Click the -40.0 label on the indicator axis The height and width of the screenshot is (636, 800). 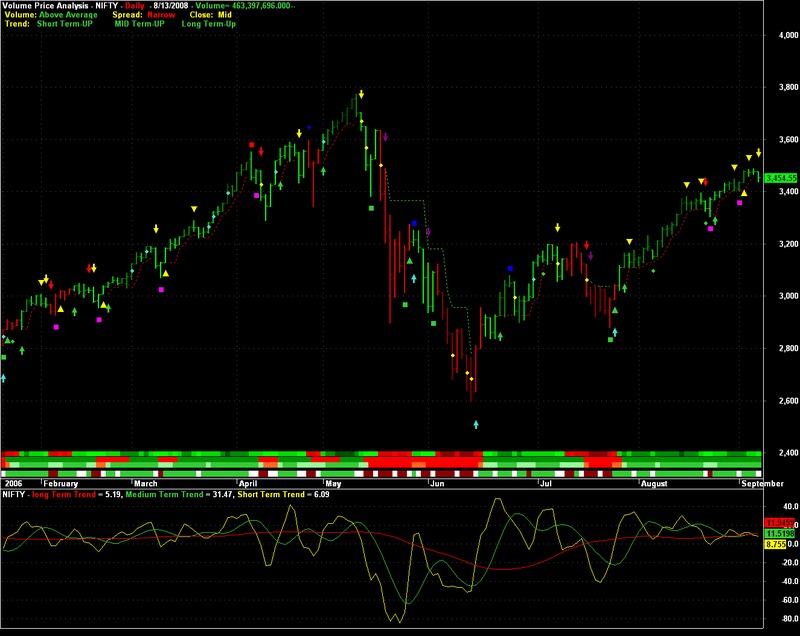pos(790,581)
